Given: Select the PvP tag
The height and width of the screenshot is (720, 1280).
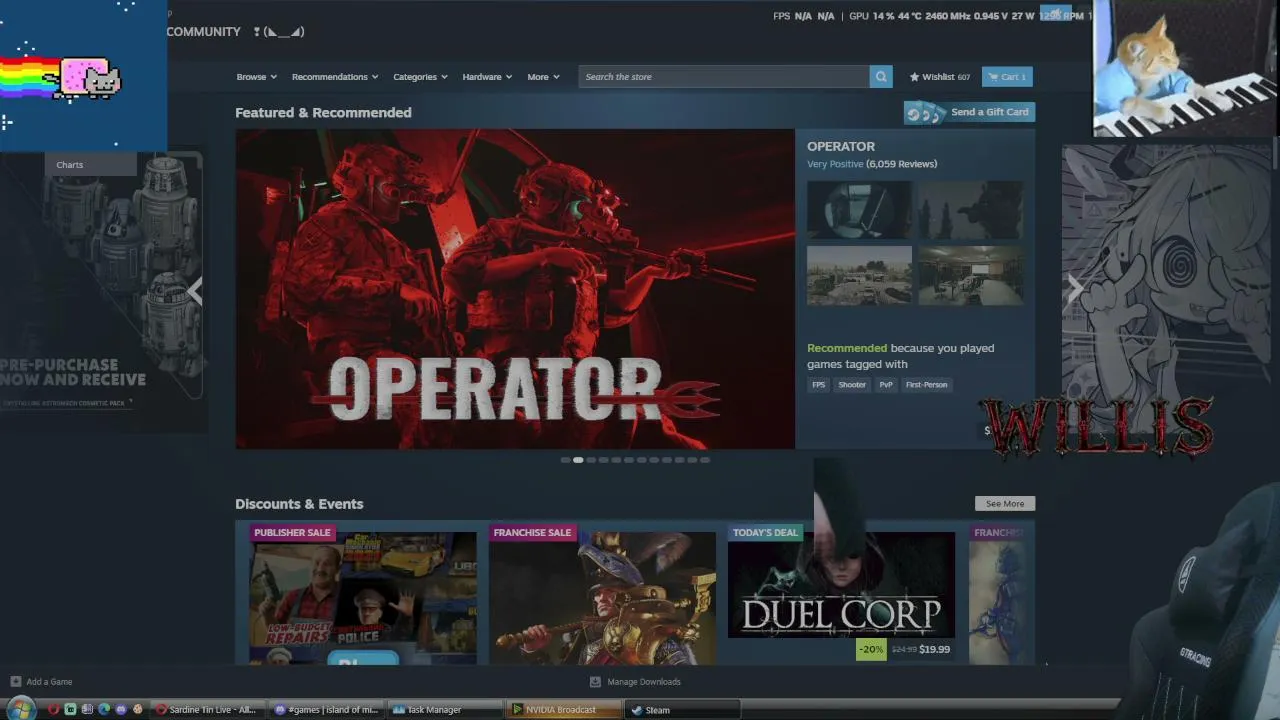Looking at the screenshot, I should (x=886, y=385).
